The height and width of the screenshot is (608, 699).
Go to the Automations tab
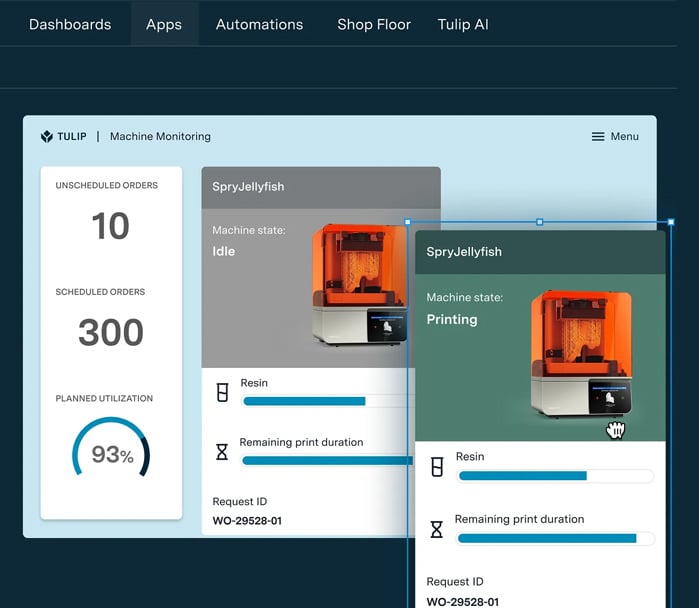pyautogui.click(x=259, y=24)
